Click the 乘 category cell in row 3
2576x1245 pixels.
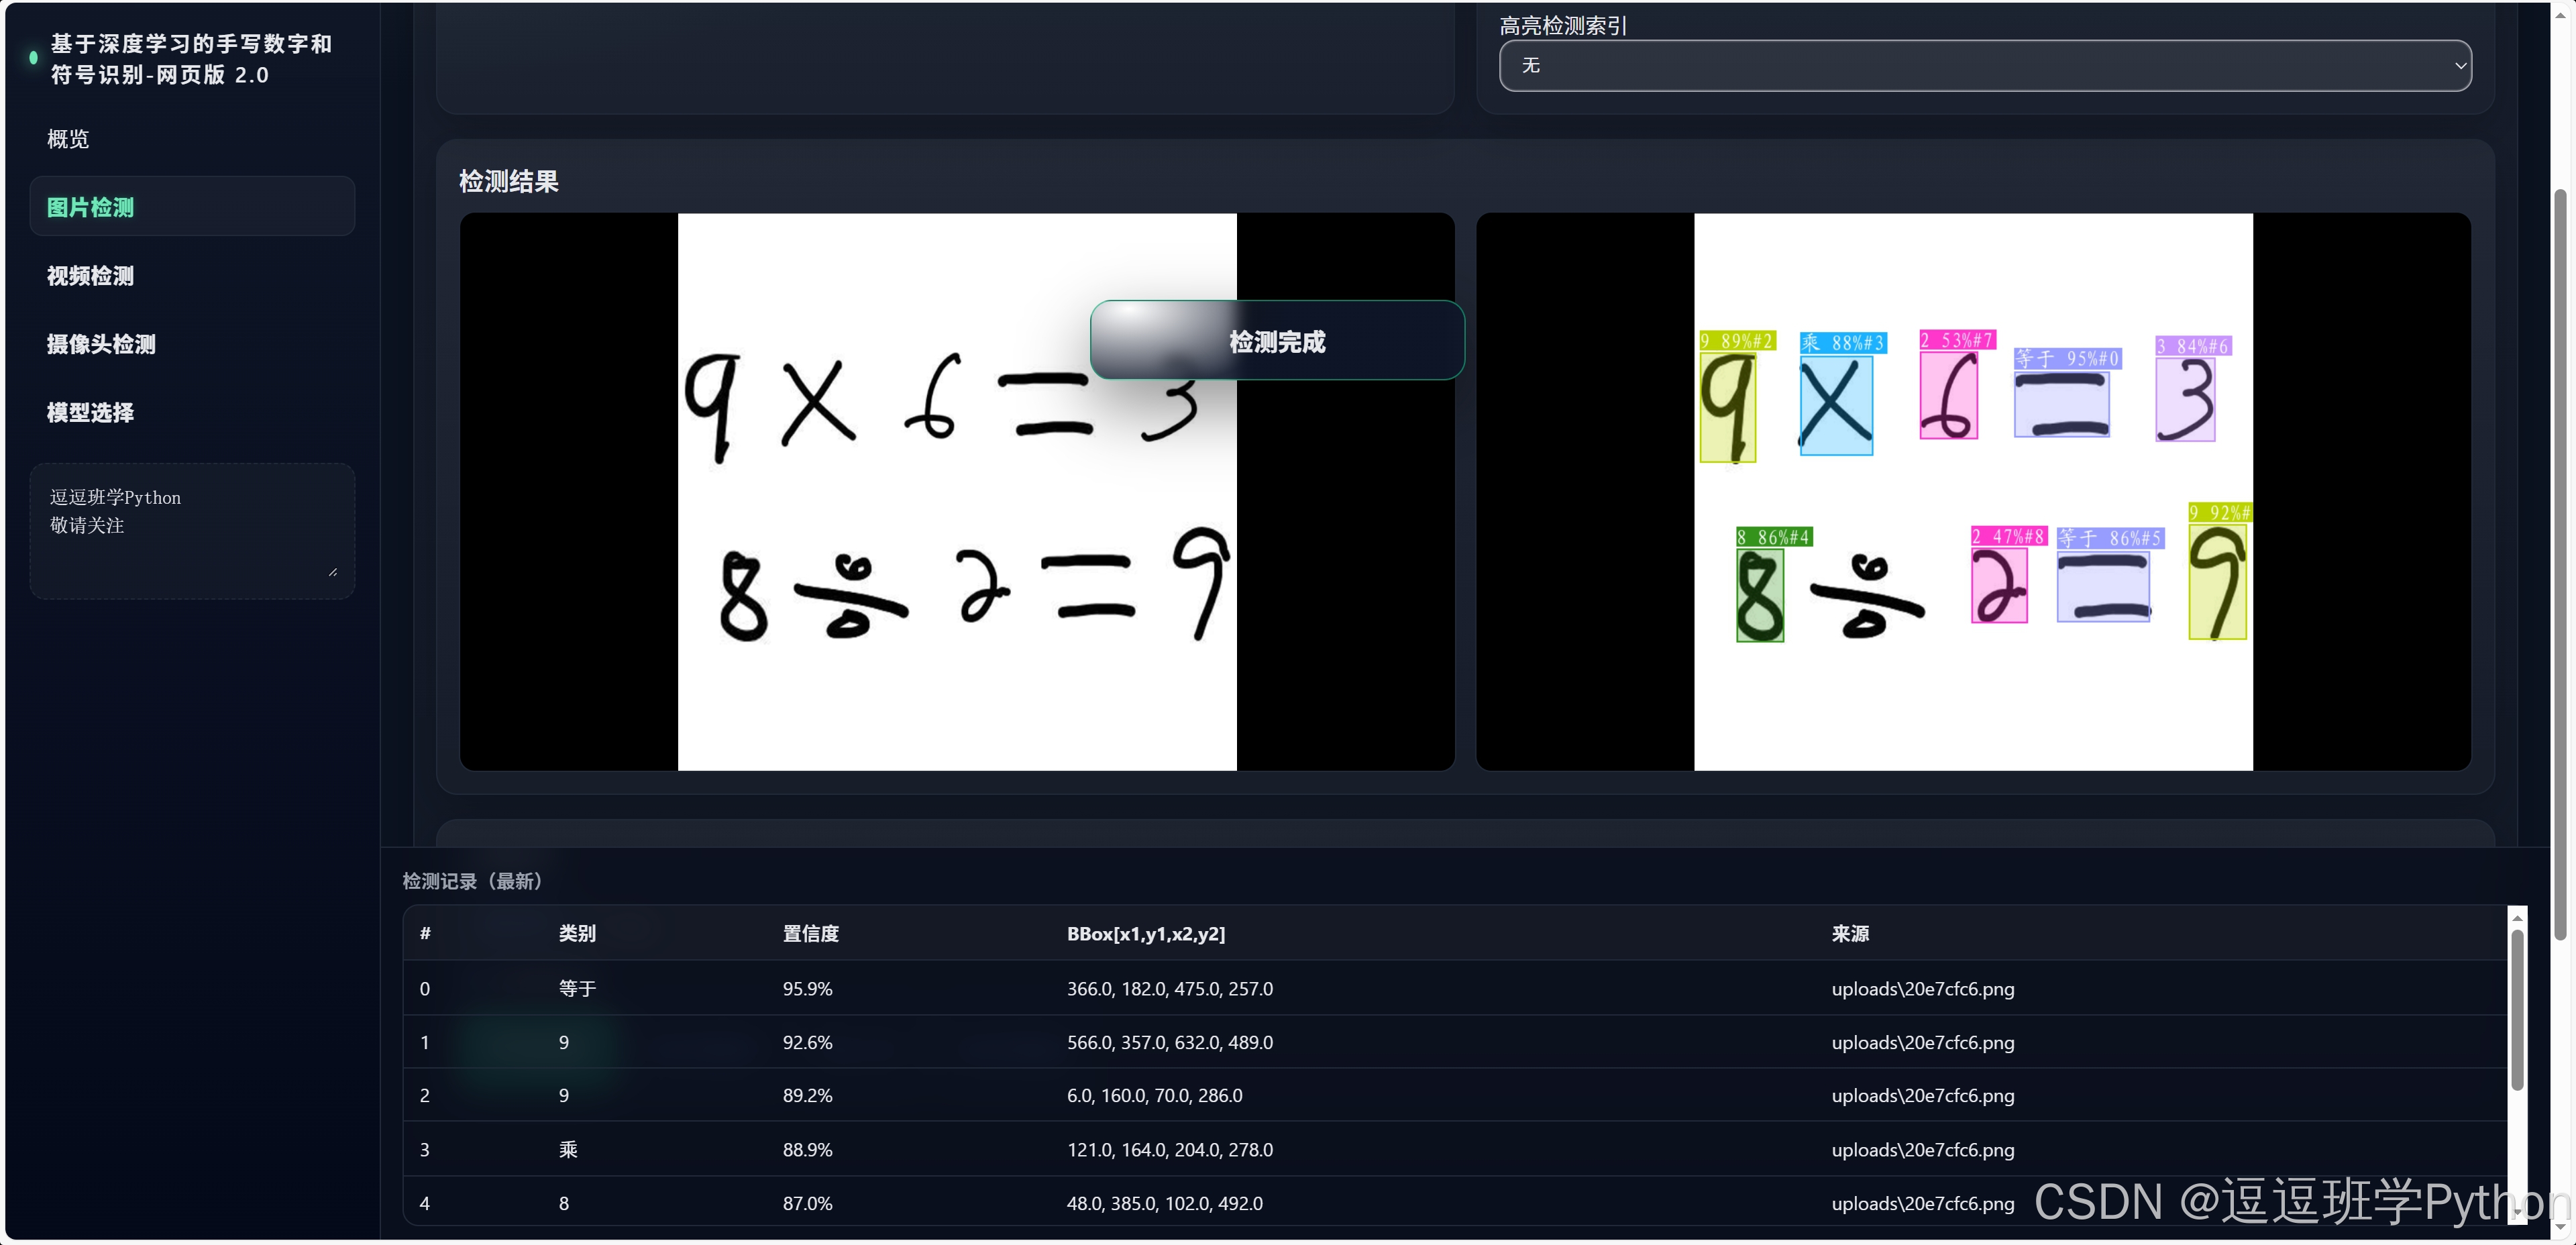click(568, 1149)
